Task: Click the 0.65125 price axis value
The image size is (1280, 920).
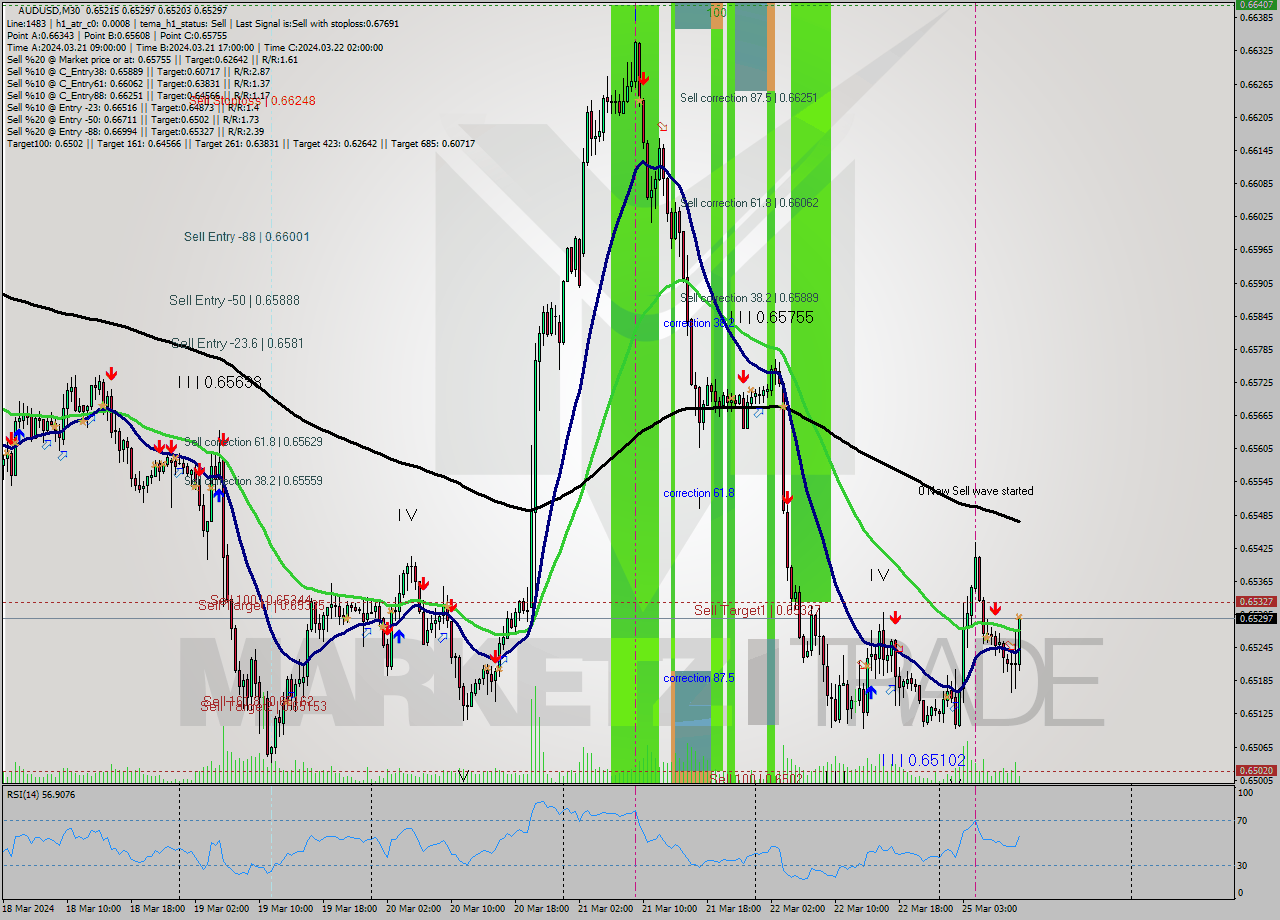Action: (x=1255, y=713)
